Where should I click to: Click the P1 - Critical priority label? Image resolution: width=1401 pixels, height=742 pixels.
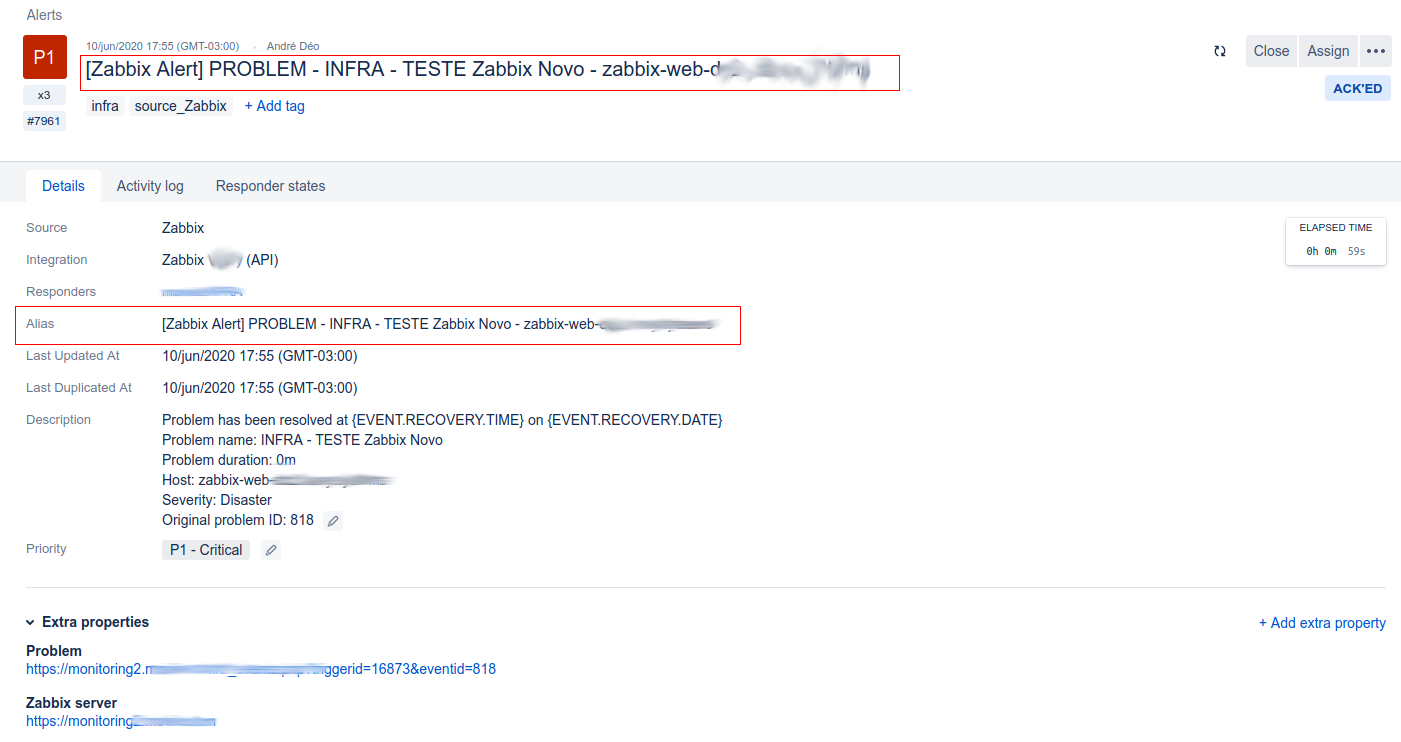[x=206, y=550]
